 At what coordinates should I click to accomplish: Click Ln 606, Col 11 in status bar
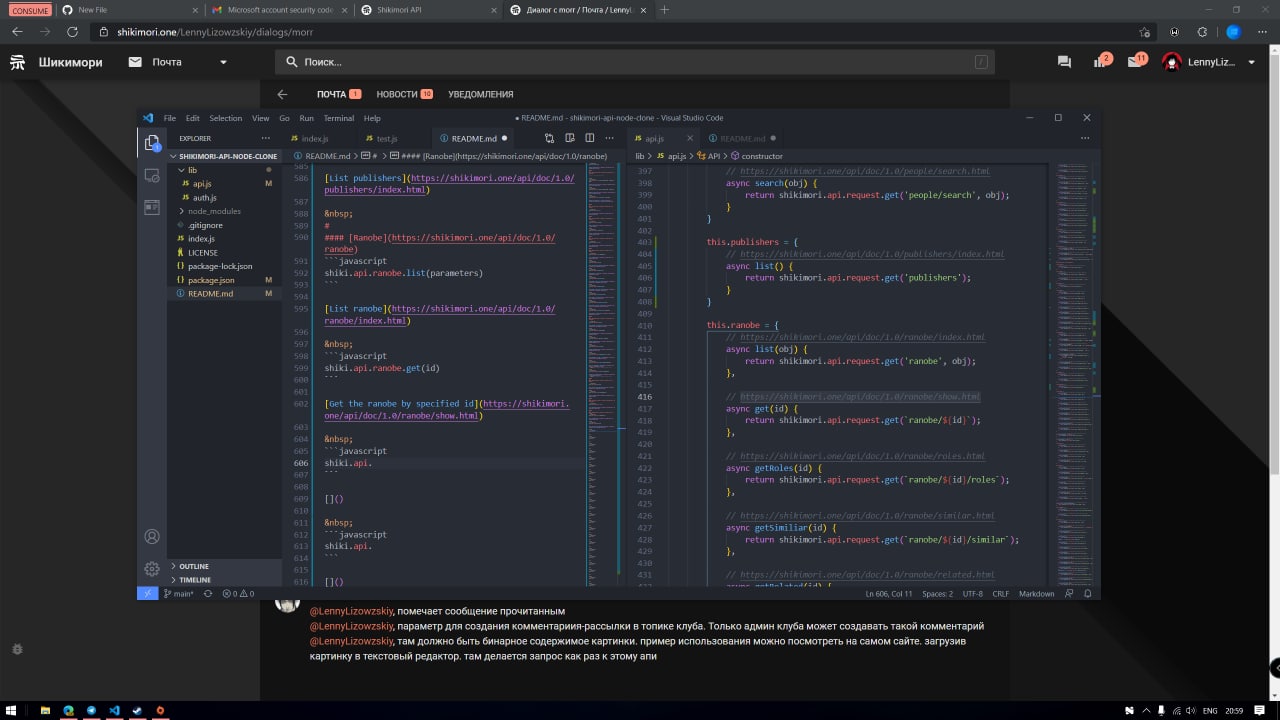click(888, 593)
